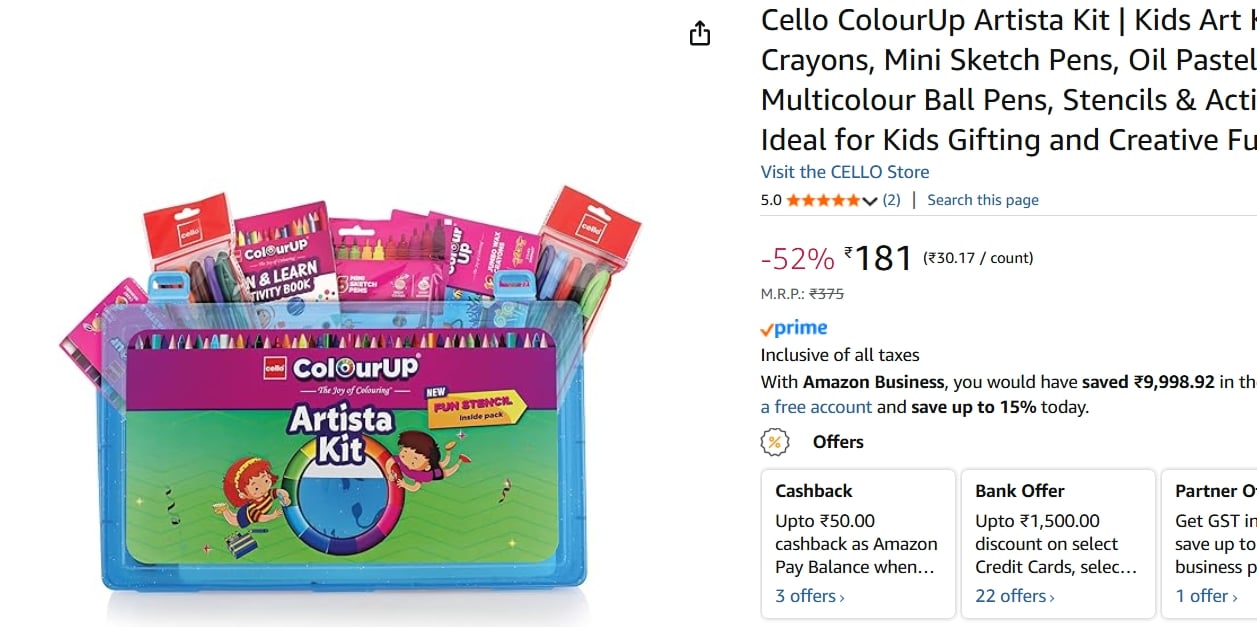Visit the CELLO Store link

845,172
